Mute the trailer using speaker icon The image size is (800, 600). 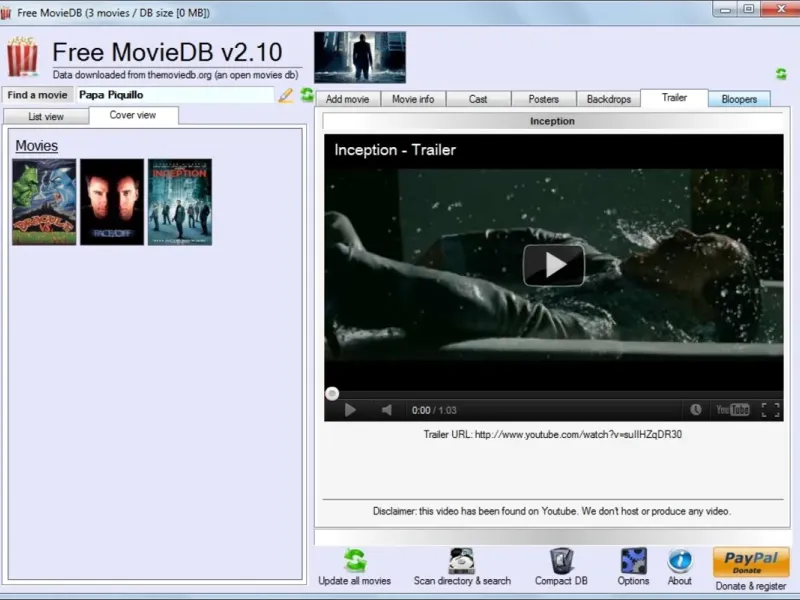pyautogui.click(x=387, y=410)
